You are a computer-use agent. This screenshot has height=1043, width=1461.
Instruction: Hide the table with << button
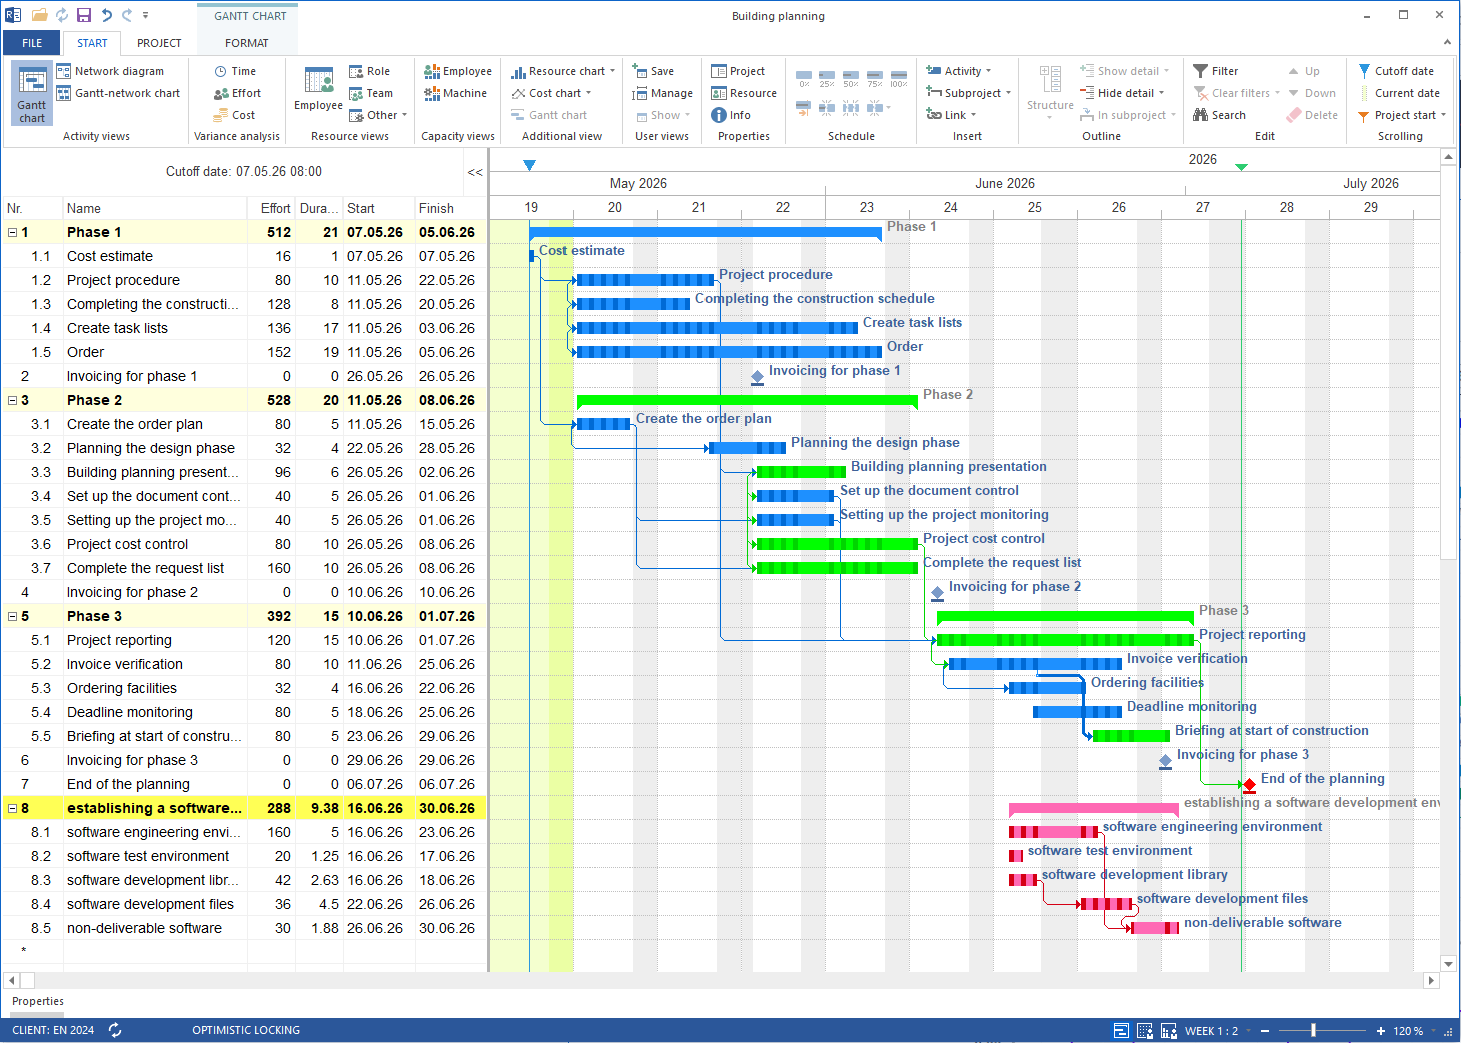tap(475, 172)
